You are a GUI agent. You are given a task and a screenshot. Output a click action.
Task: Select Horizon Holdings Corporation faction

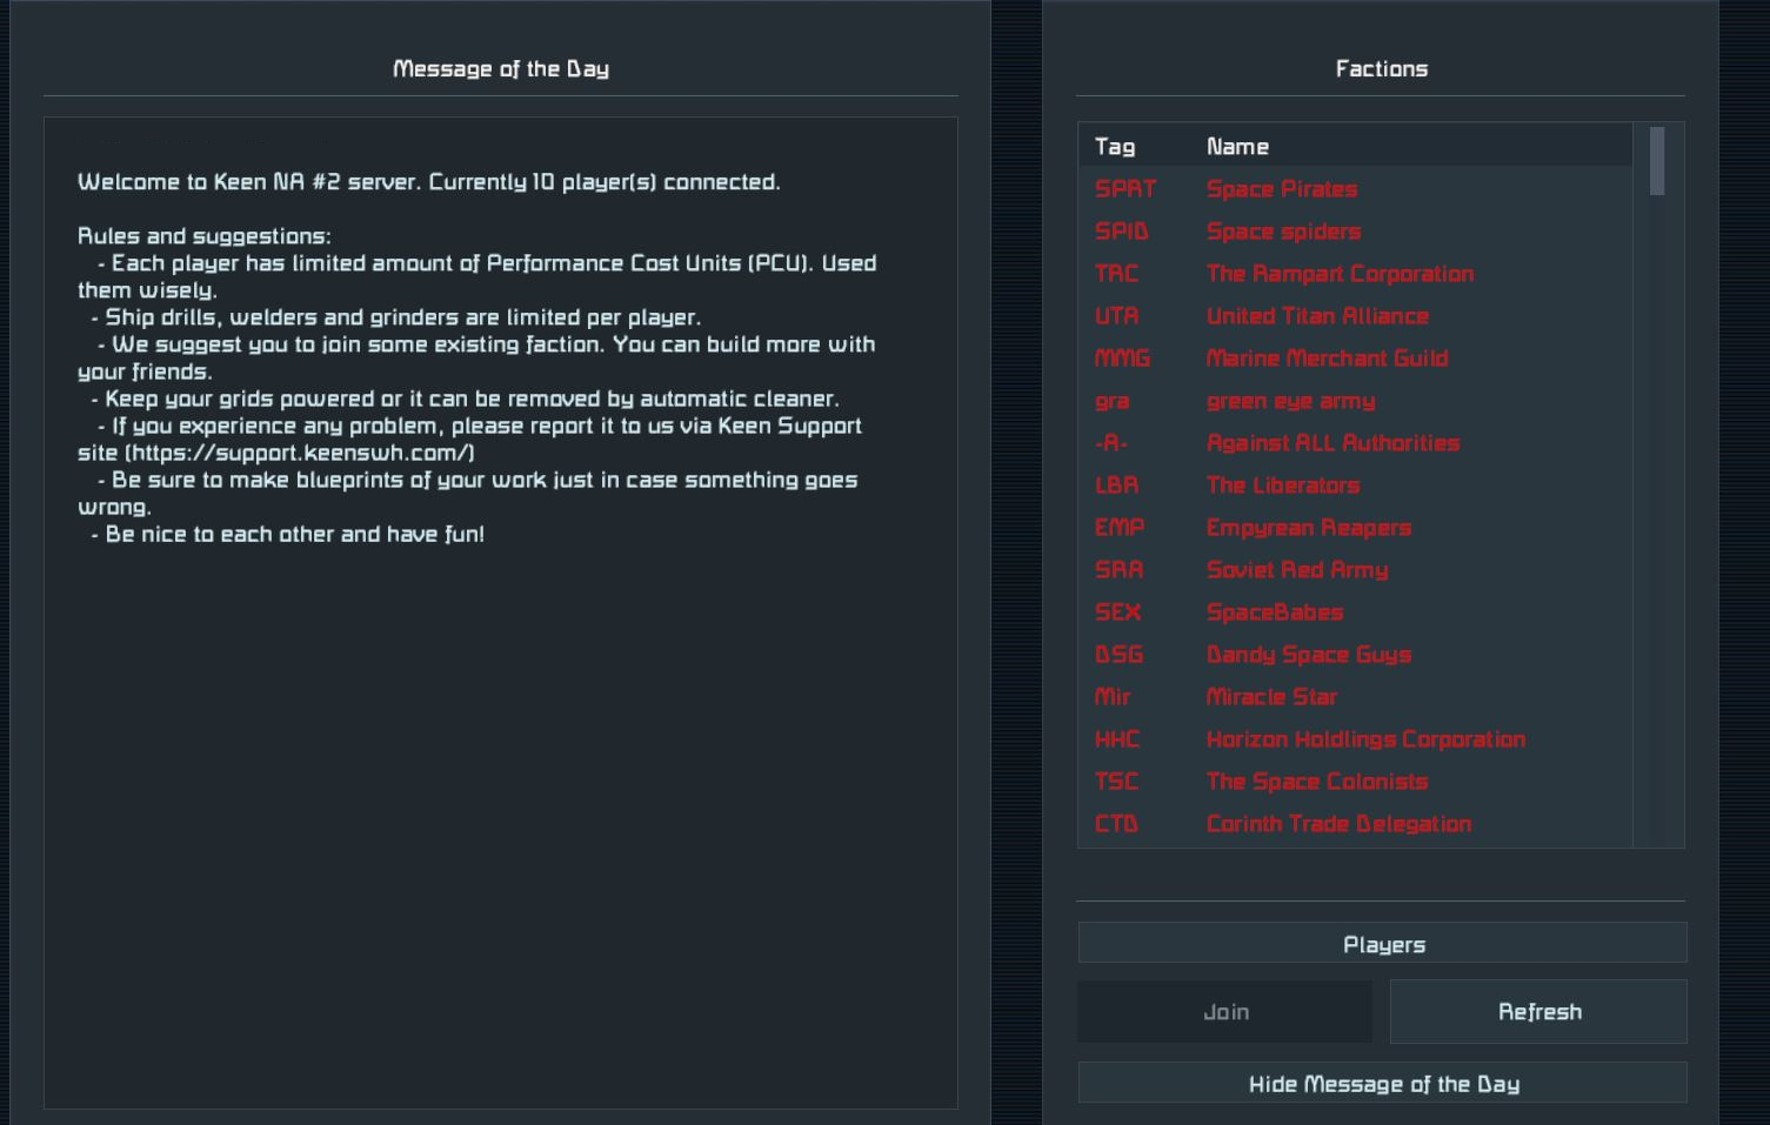[1355, 739]
